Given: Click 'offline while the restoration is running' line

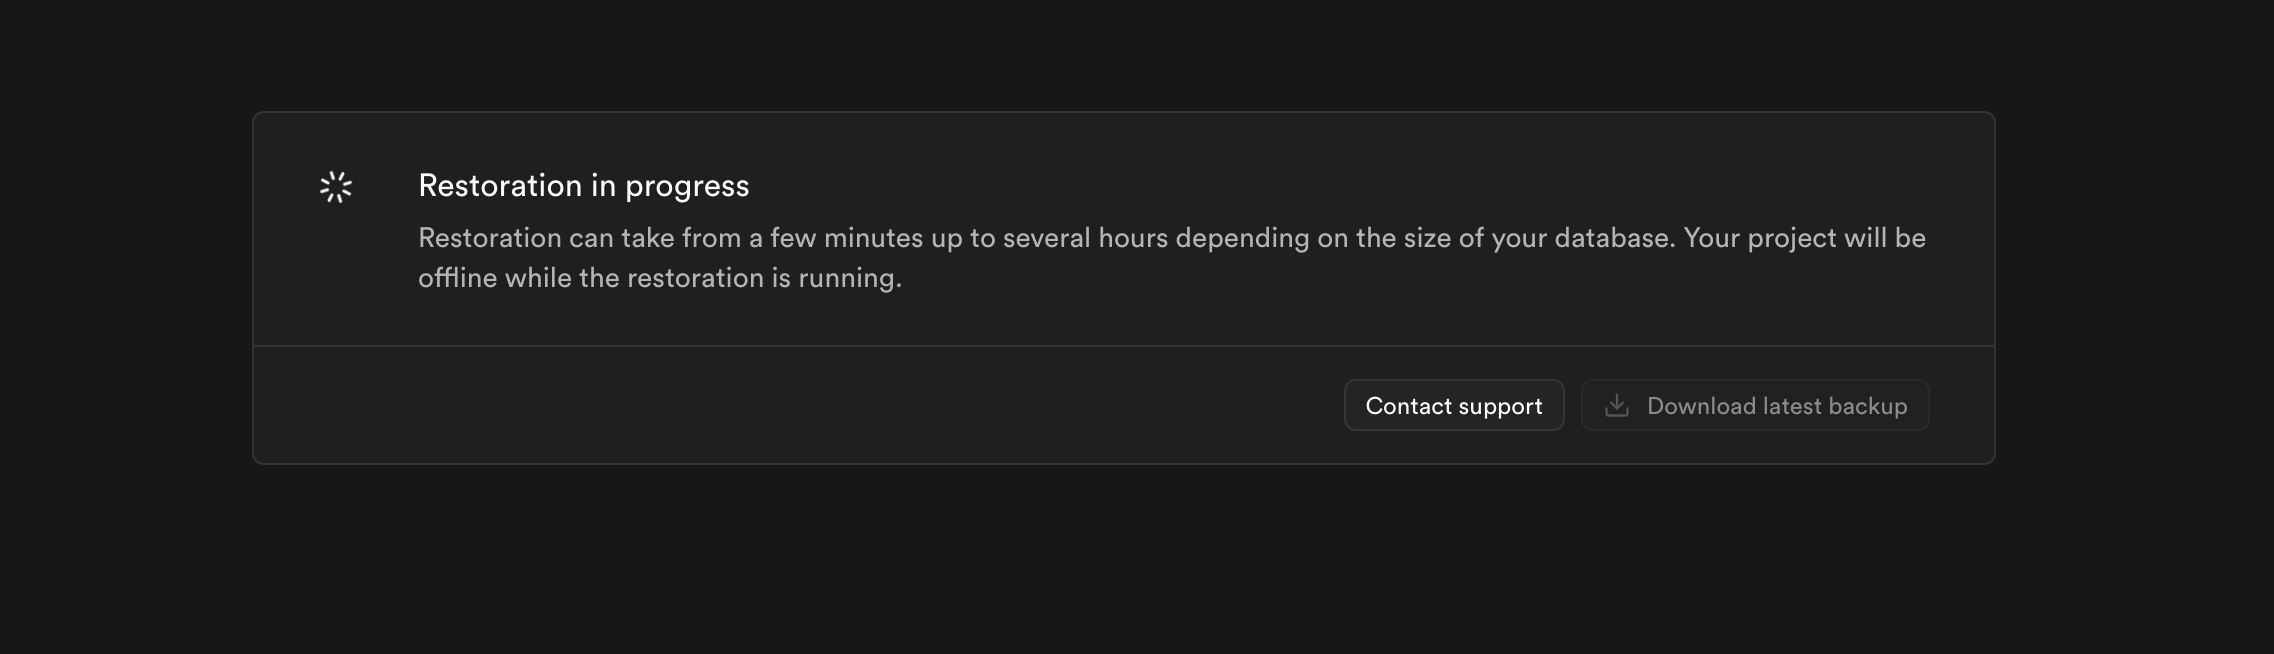Looking at the screenshot, I should click(x=659, y=278).
